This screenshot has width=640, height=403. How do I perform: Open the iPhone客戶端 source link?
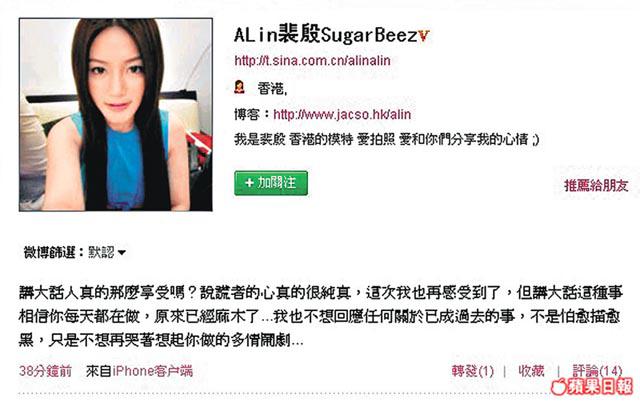click(152, 371)
